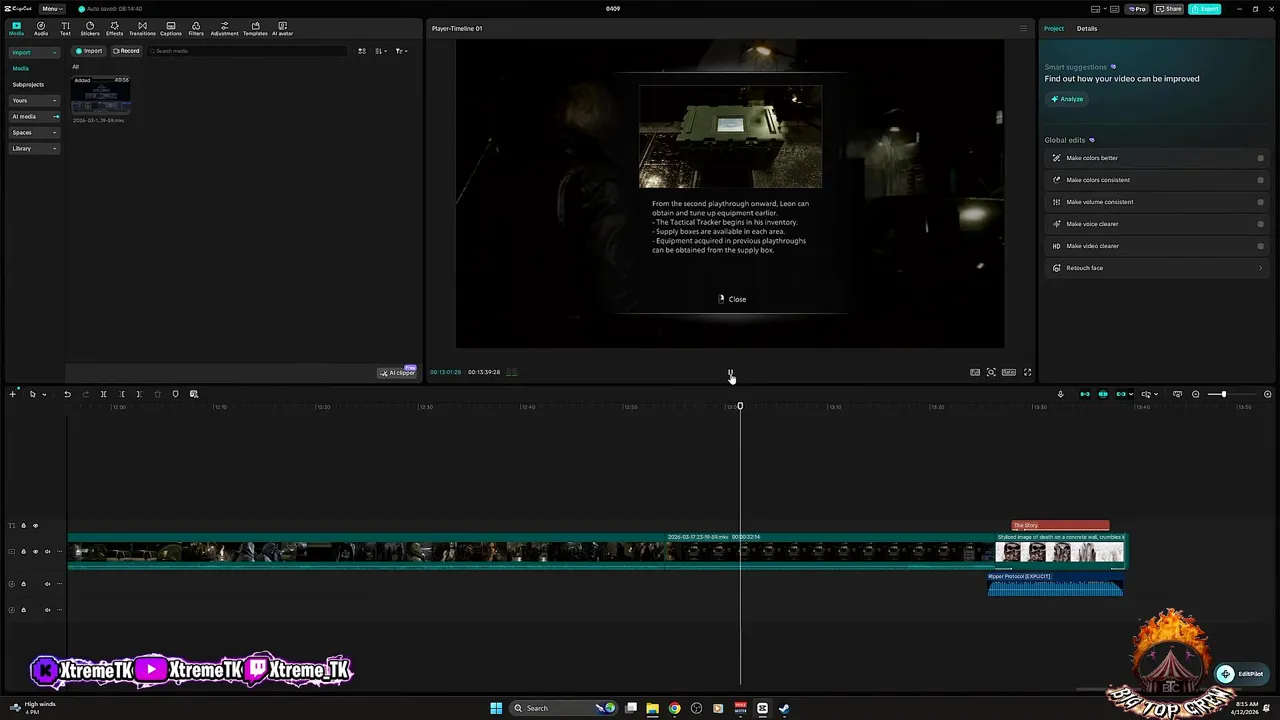Click the Search media field

(x=248, y=51)
